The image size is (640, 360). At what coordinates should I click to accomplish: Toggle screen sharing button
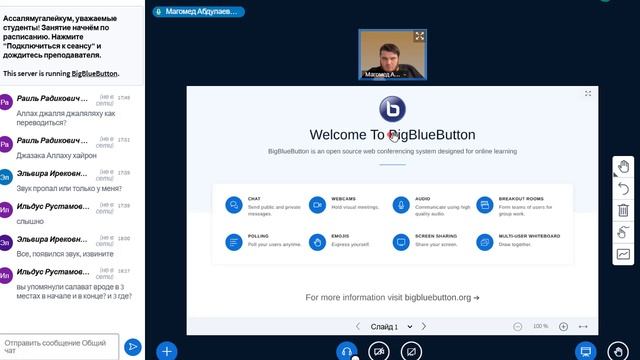click(x=411, y=351)
